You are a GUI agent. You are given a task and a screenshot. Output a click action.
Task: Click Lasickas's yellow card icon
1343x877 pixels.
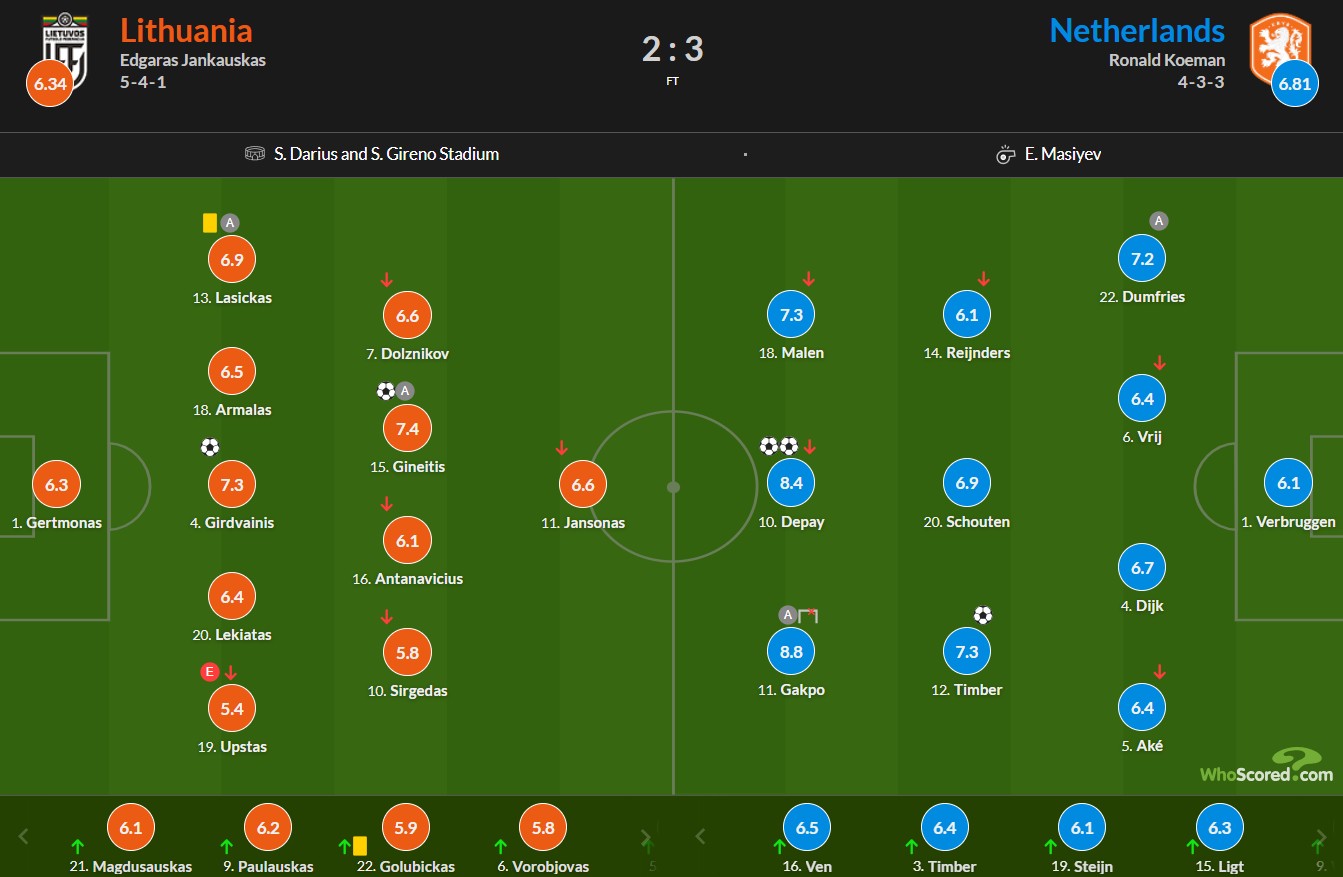[x=210, y=223]
